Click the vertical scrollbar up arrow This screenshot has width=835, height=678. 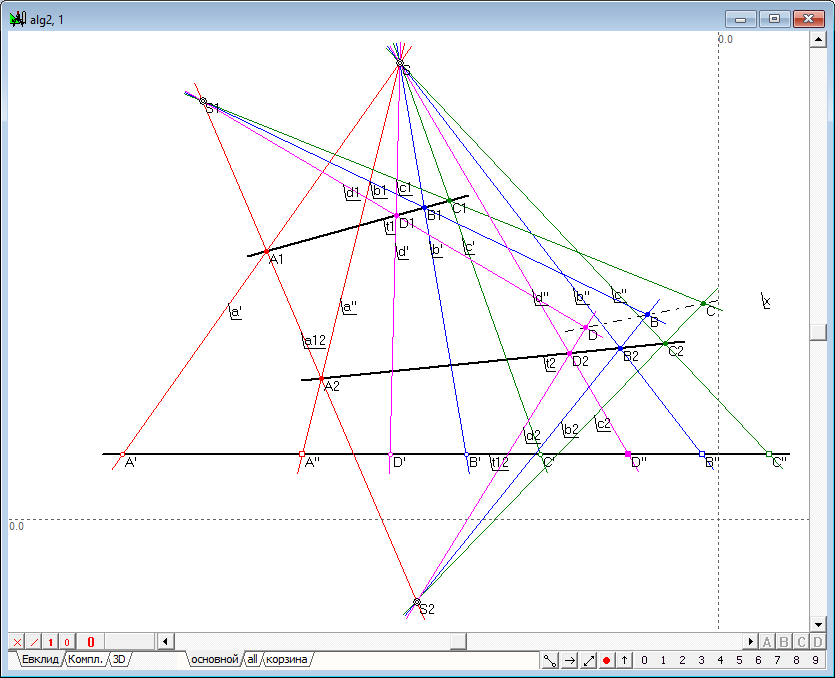[817, 39]
